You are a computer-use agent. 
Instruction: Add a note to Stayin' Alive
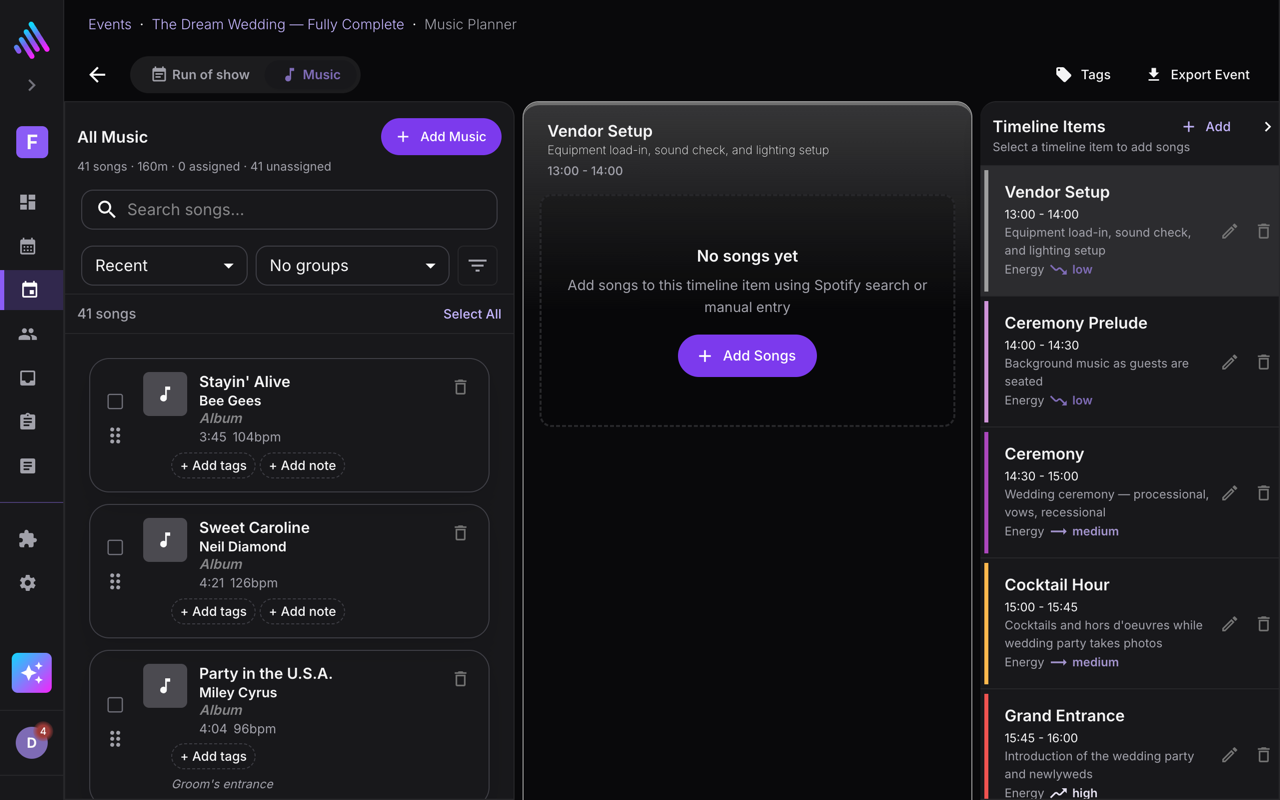click(x=302, y=466)
